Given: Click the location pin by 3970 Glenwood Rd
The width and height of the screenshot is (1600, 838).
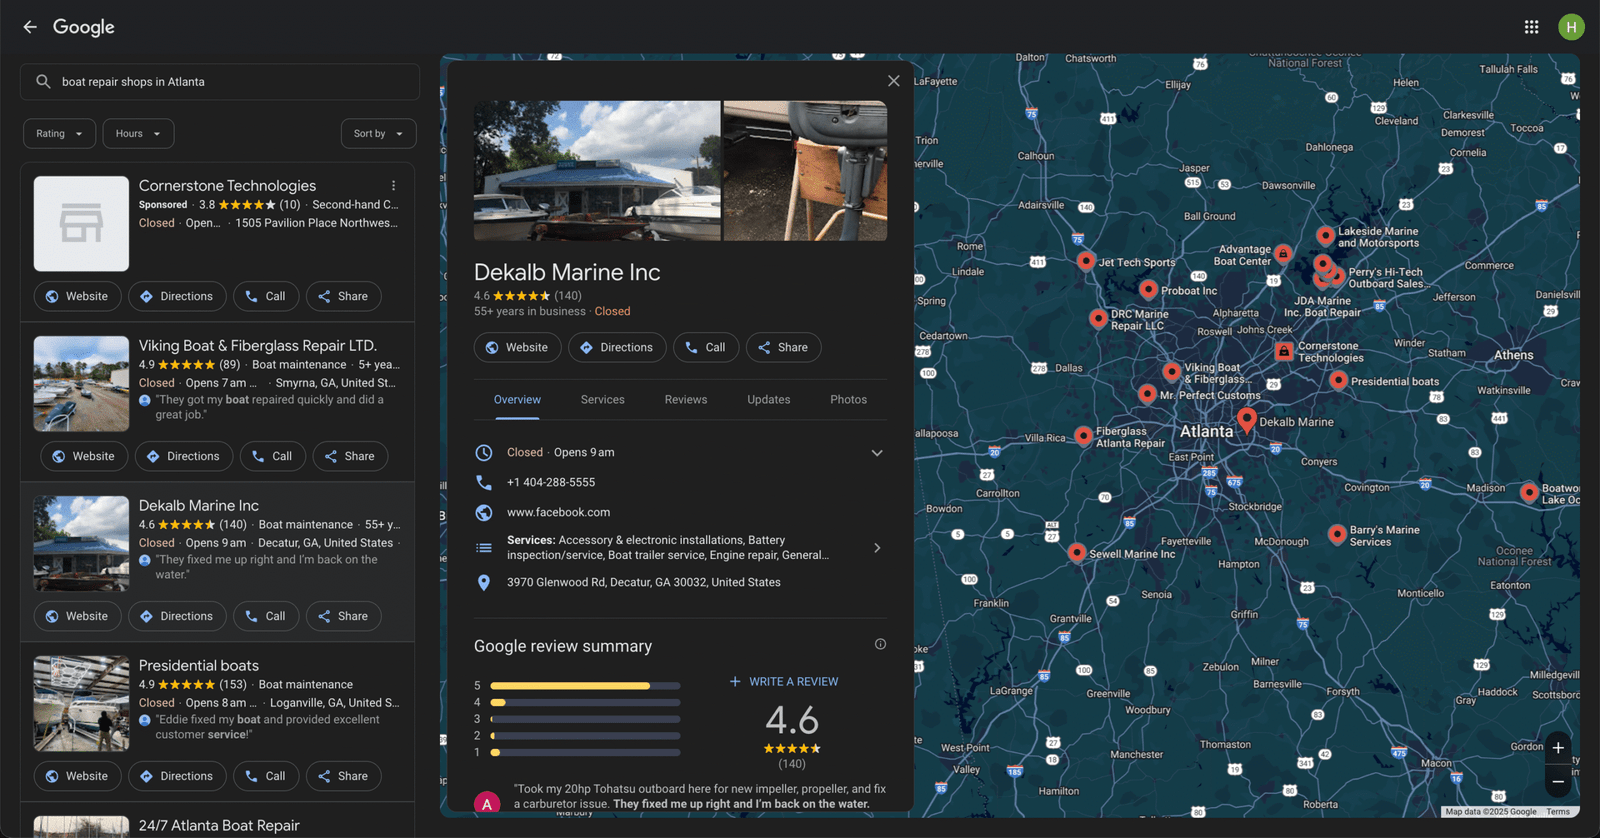Looking at the screenshot, I should pos(484,582).
